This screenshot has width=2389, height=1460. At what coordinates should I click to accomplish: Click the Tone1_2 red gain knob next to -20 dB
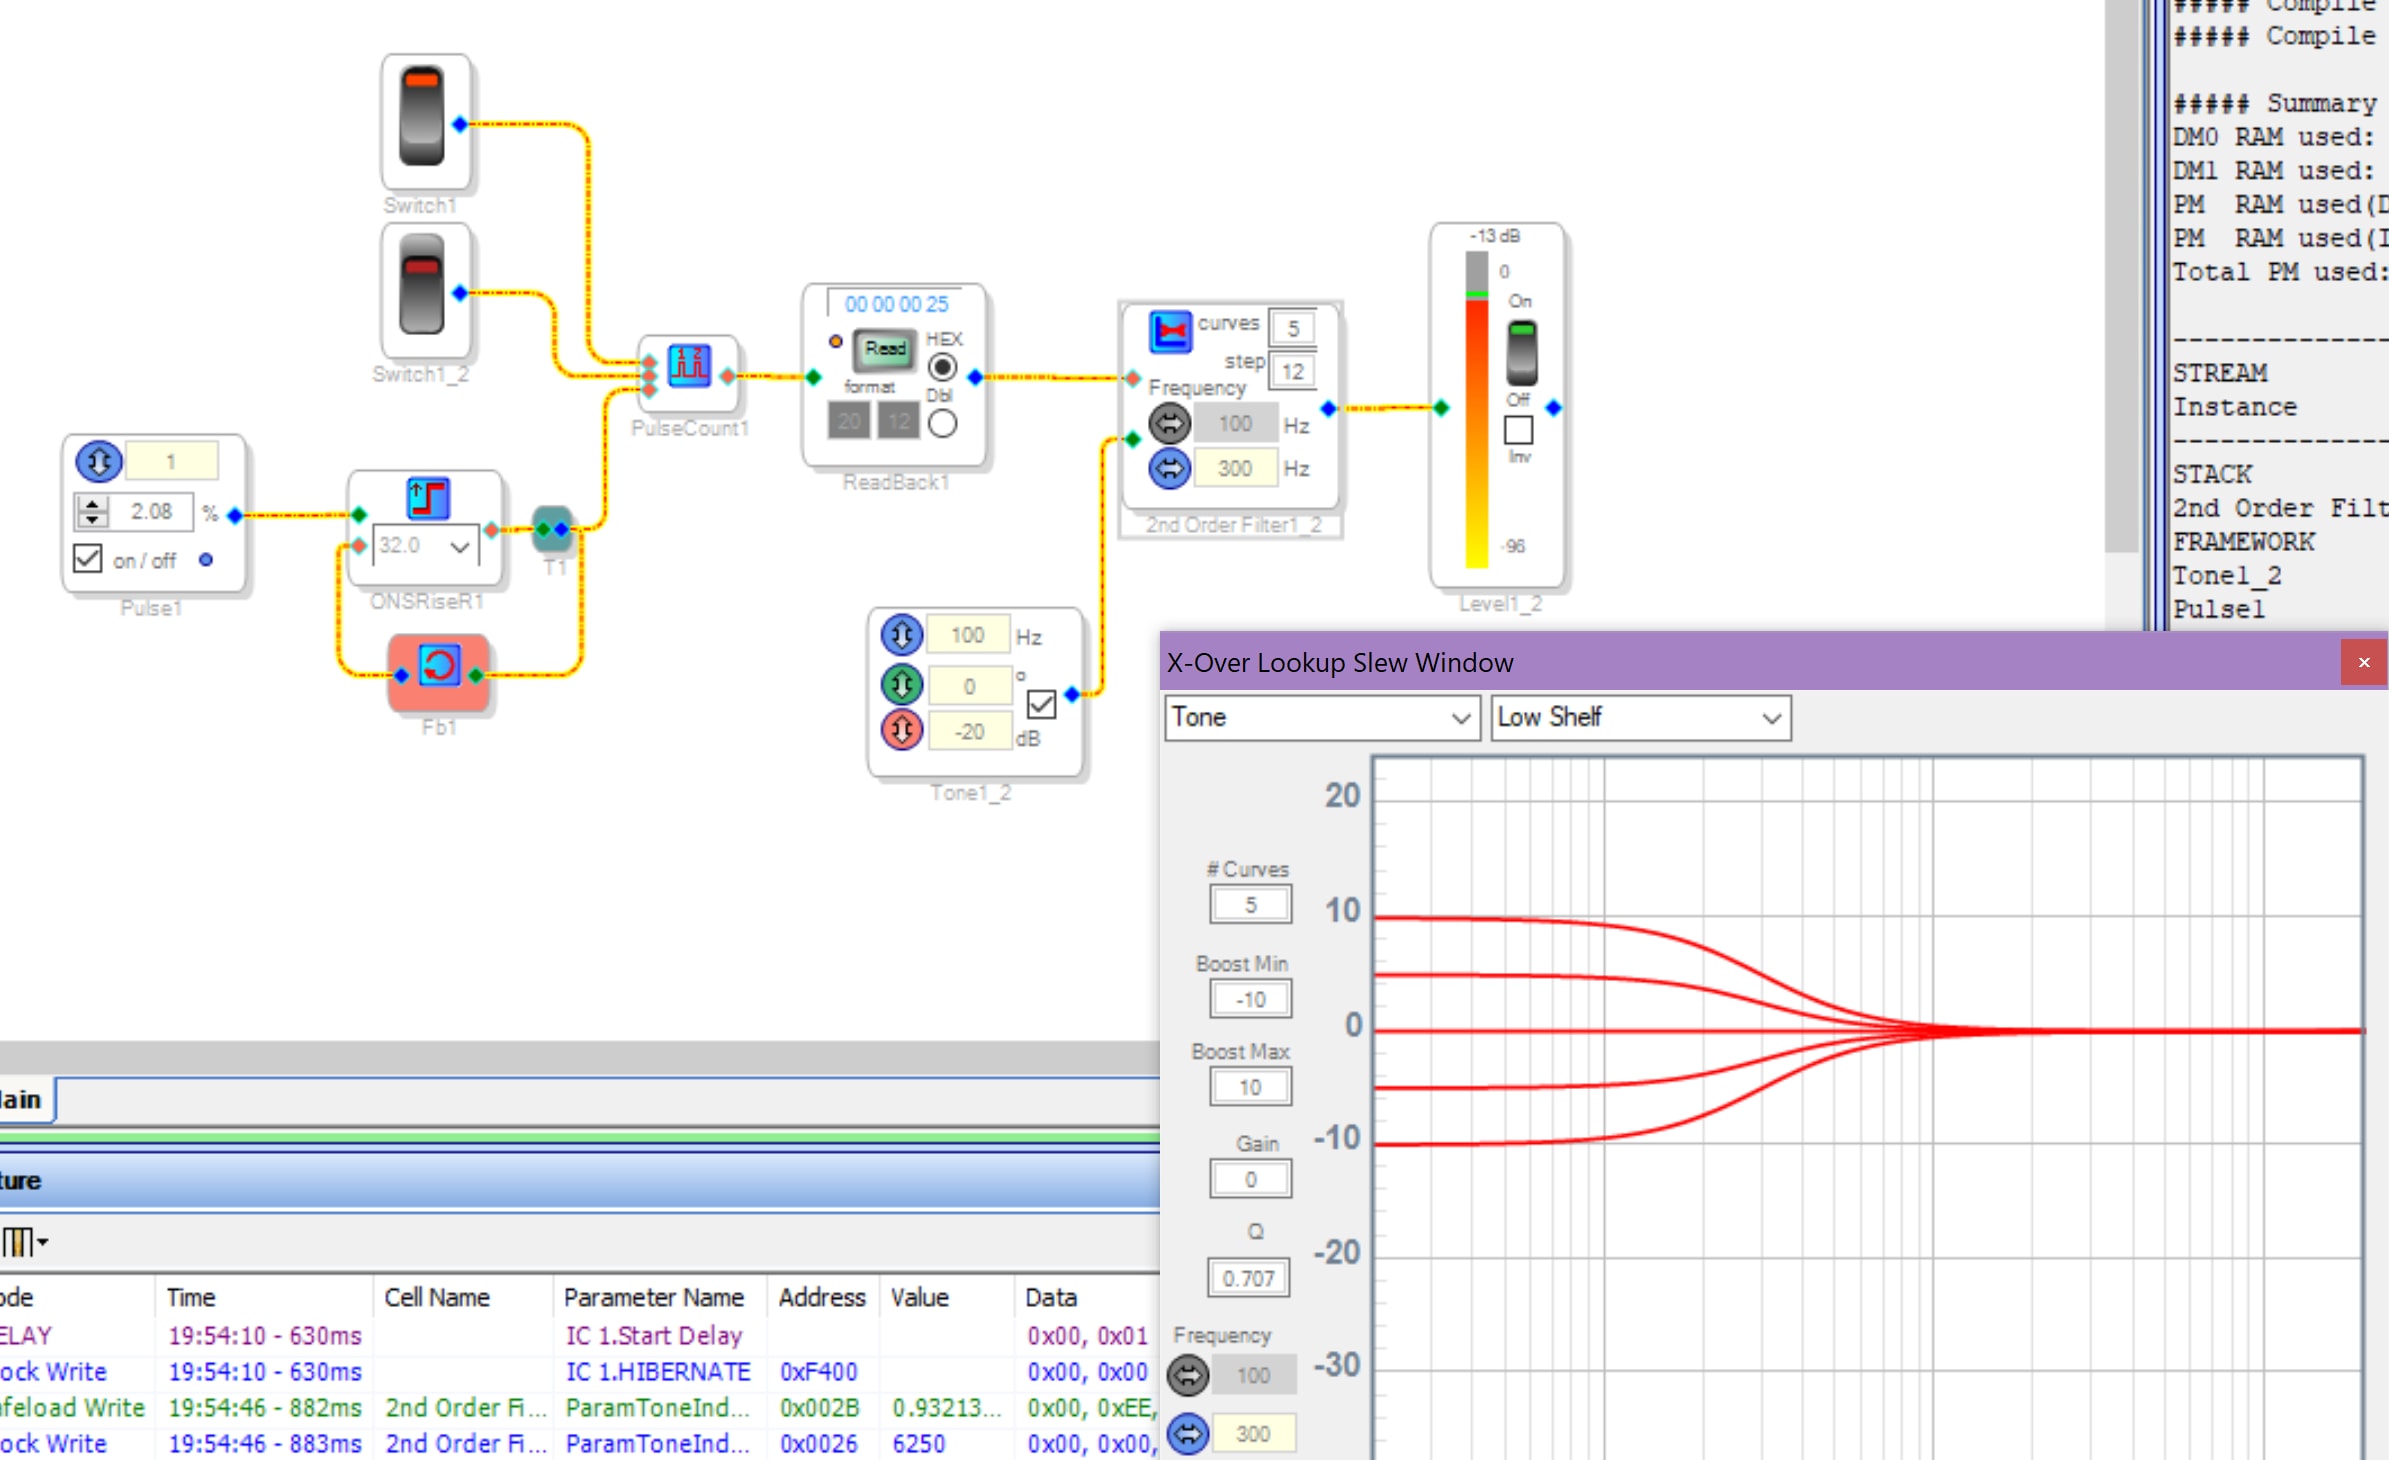[901, 730]
